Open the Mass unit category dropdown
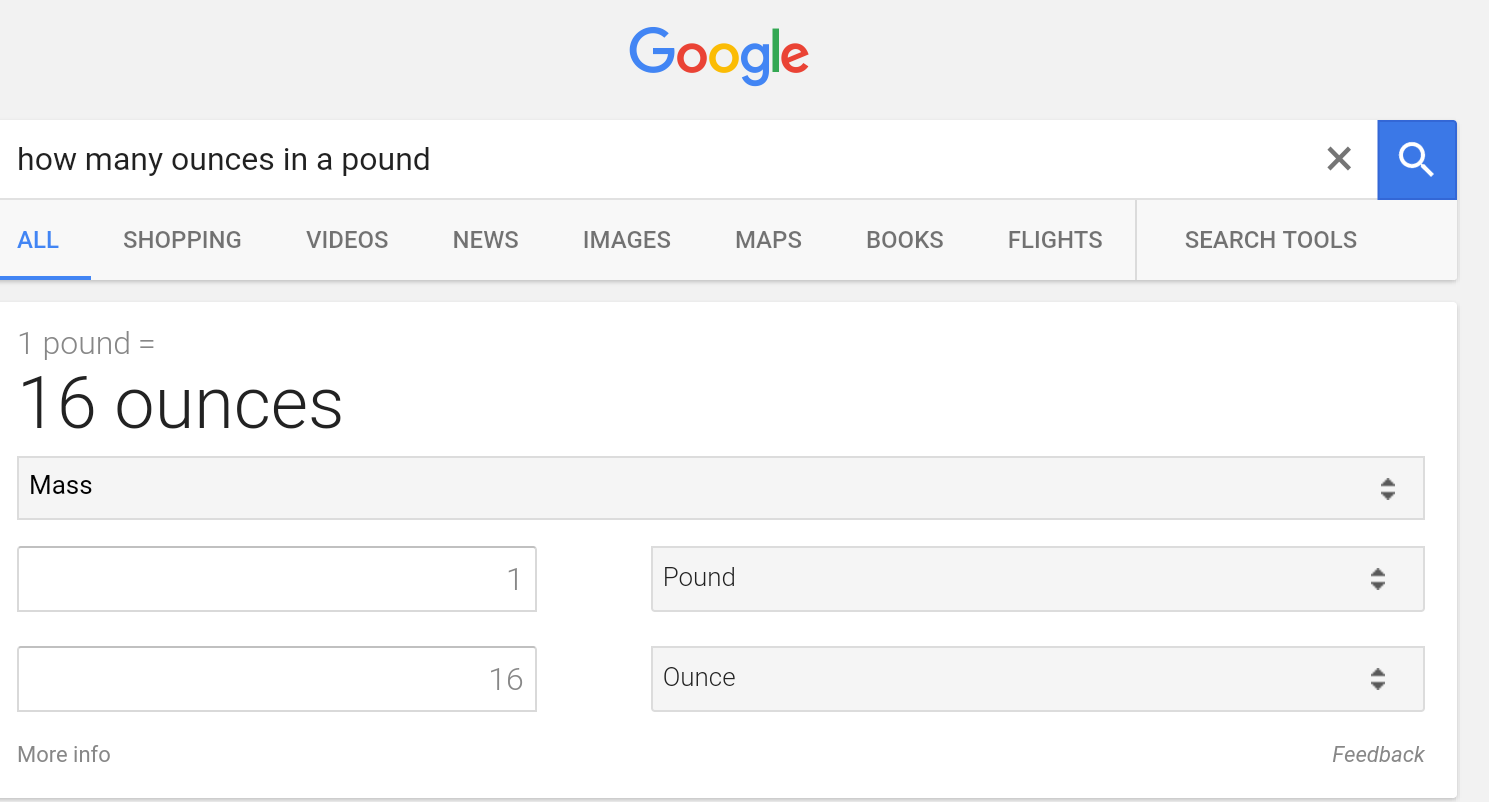This screenshot has width=1489, height=802. pos(720,488)
